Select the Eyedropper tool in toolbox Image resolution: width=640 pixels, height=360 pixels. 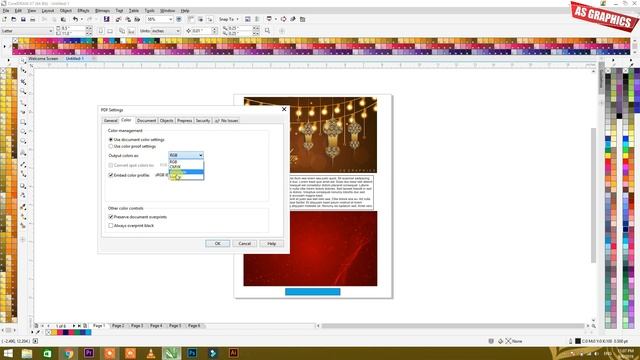23,207
